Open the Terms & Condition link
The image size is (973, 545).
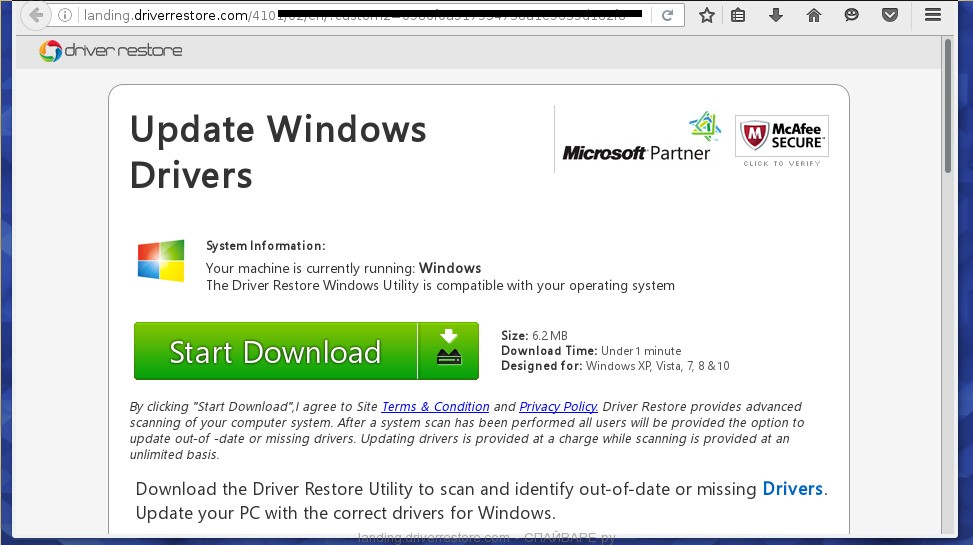(435, 407)
